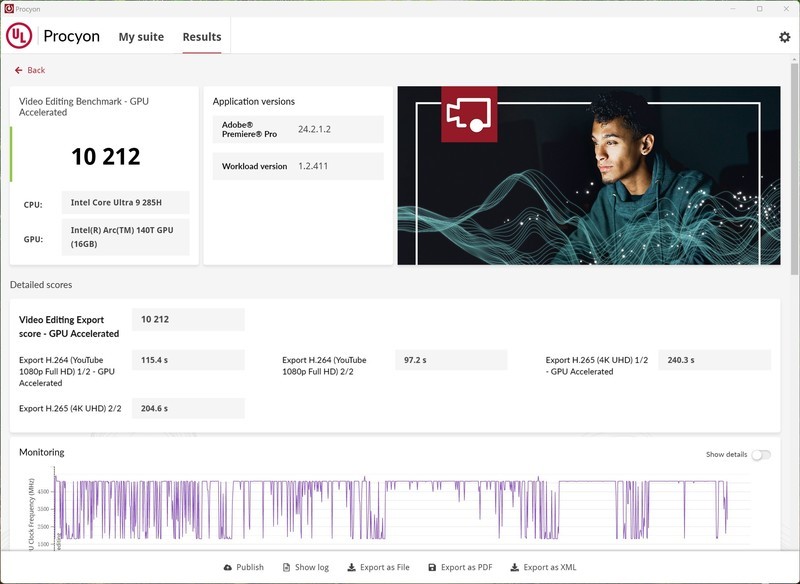Select the Results tab
Screen dimensions: 800x584
point(201,37)
